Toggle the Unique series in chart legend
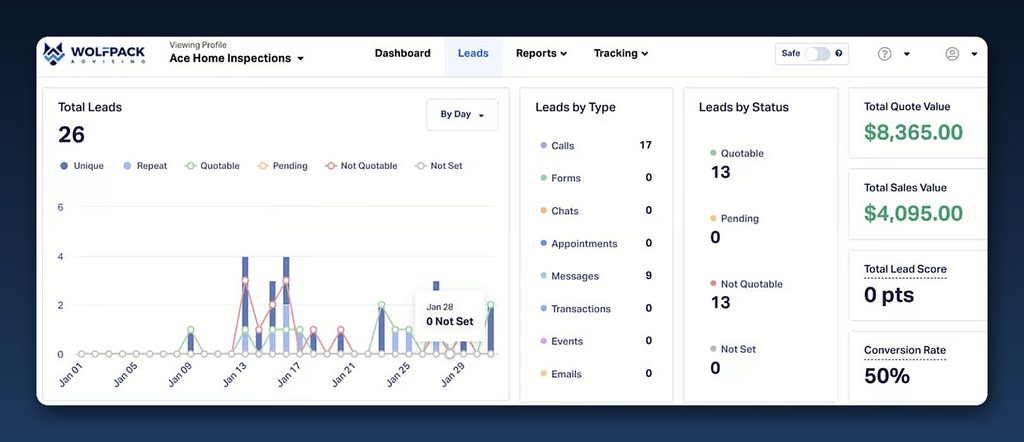Screen dimensions: 1024x442 coord(82,166)
